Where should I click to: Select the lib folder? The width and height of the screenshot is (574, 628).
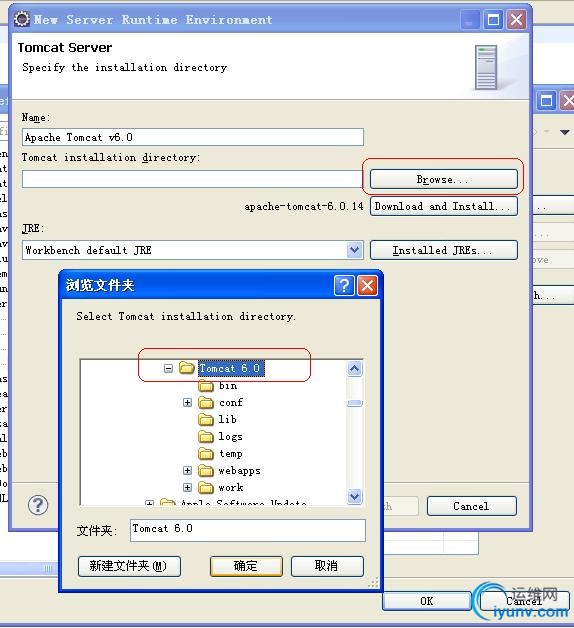(x=227, y=419)
